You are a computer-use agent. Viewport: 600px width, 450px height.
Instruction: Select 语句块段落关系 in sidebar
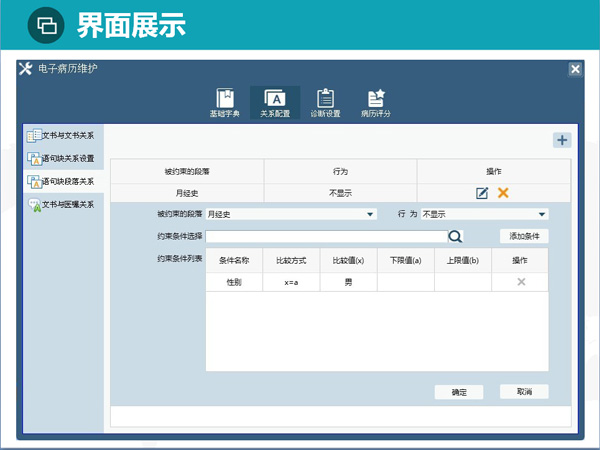pos(64,181)
